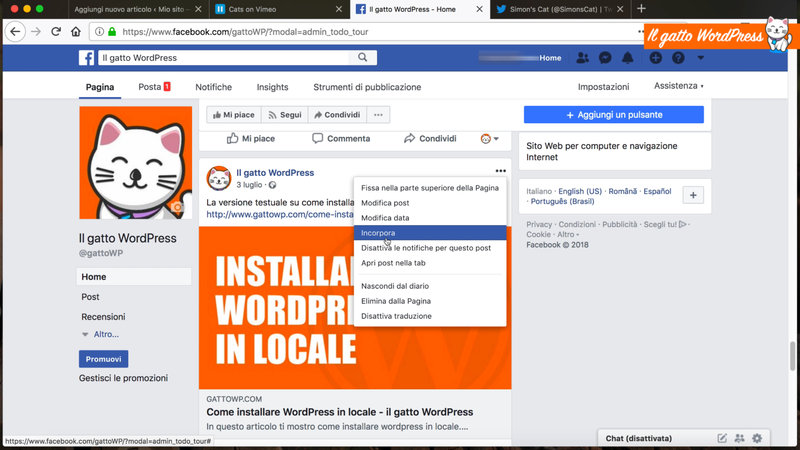Select Fissa nella parte superiore della Pagina
The height and width of the screenshot is (450, 800).
click(x=430, y=188)
